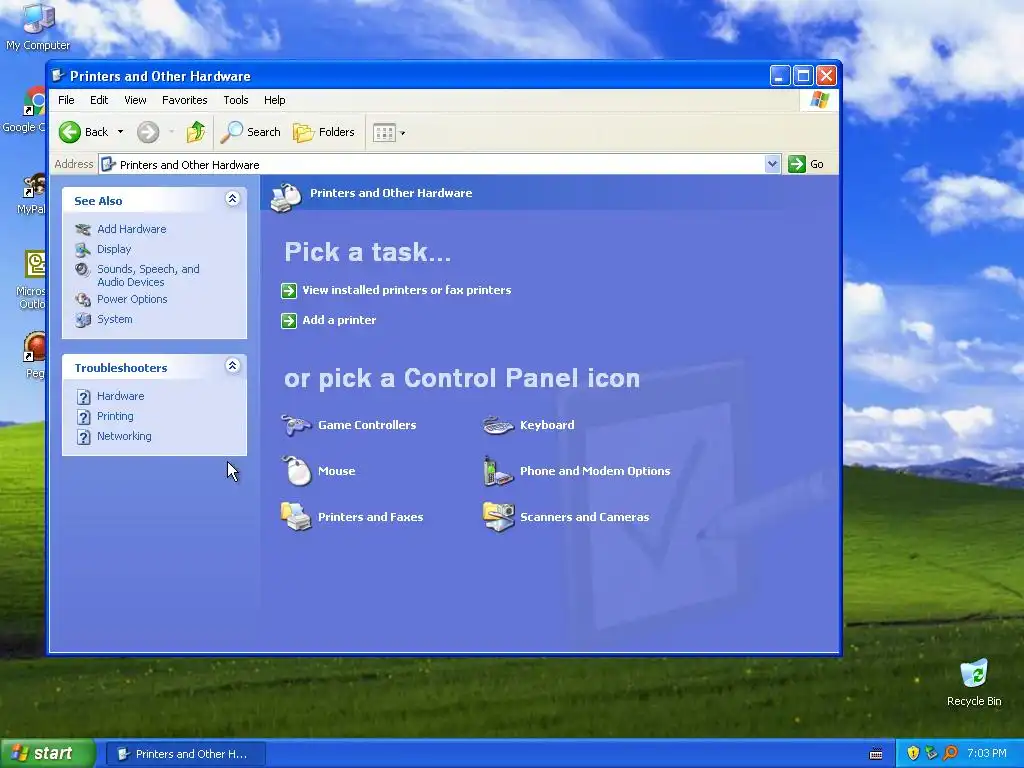Open the Add Hardware text link
1024x768 pixels.
[x=131, y=229]
